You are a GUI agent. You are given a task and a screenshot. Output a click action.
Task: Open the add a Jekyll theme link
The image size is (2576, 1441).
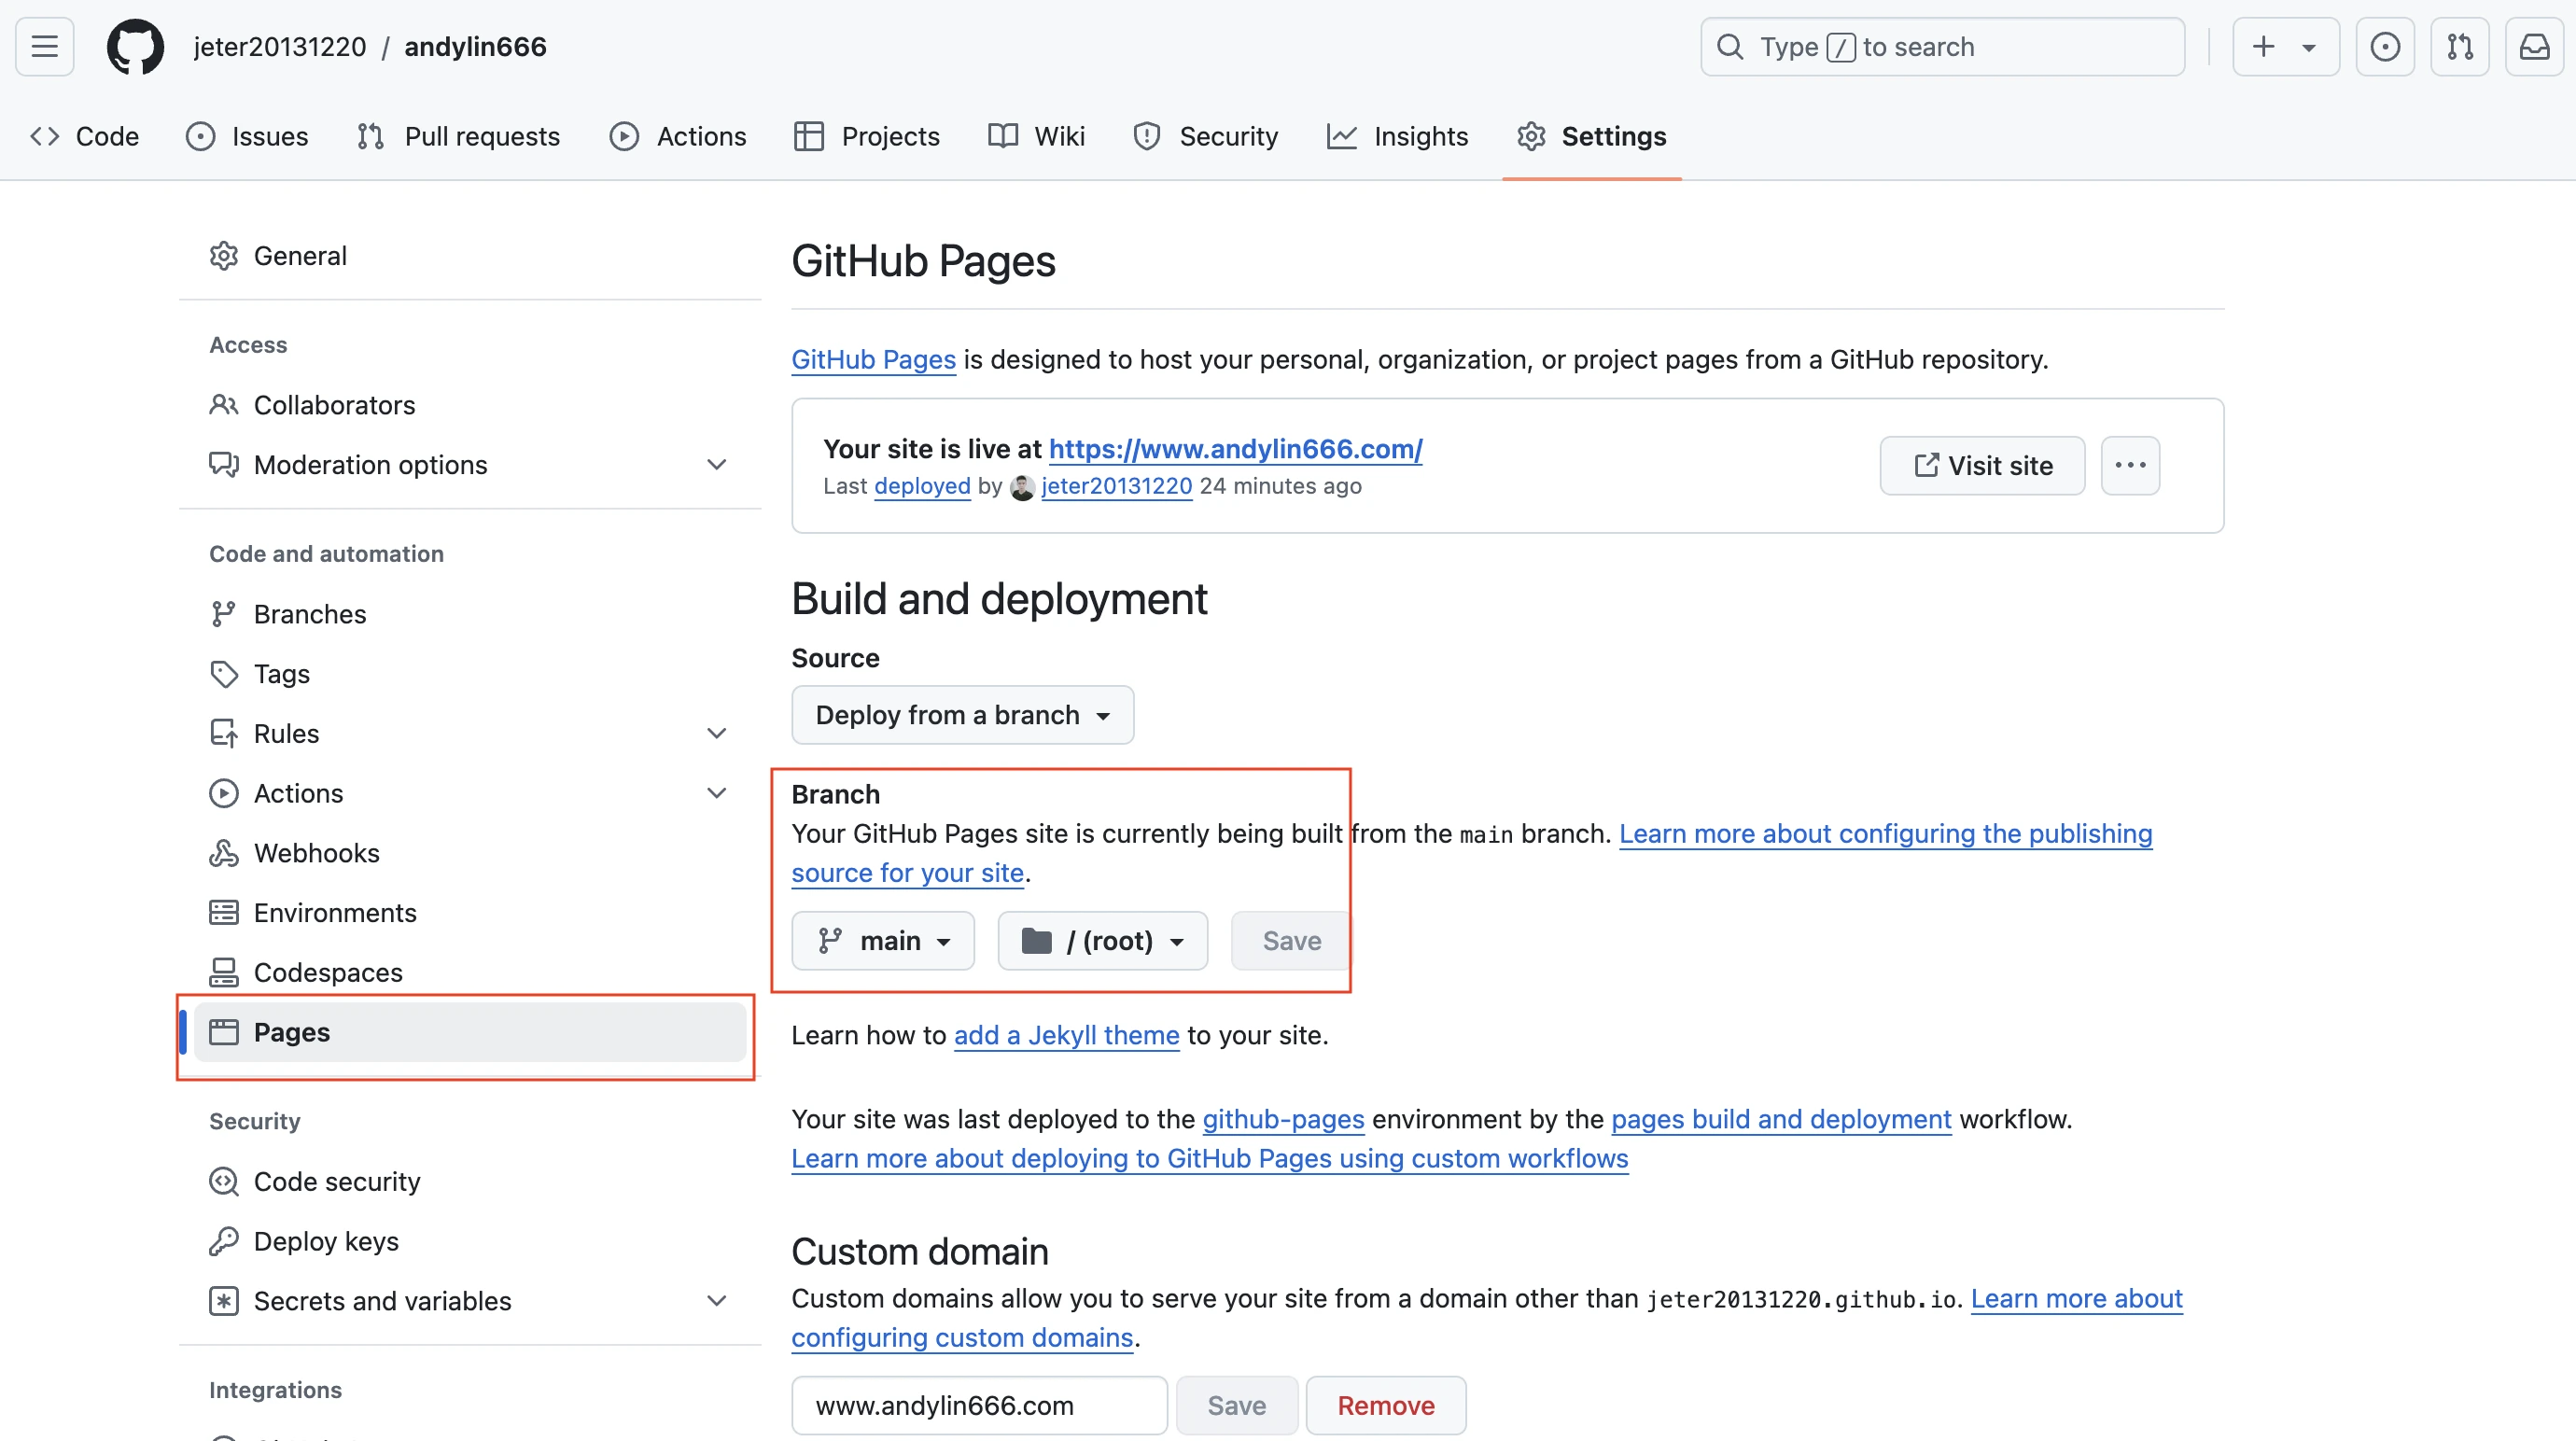pyautogui.click(x=1066, y=1035)
